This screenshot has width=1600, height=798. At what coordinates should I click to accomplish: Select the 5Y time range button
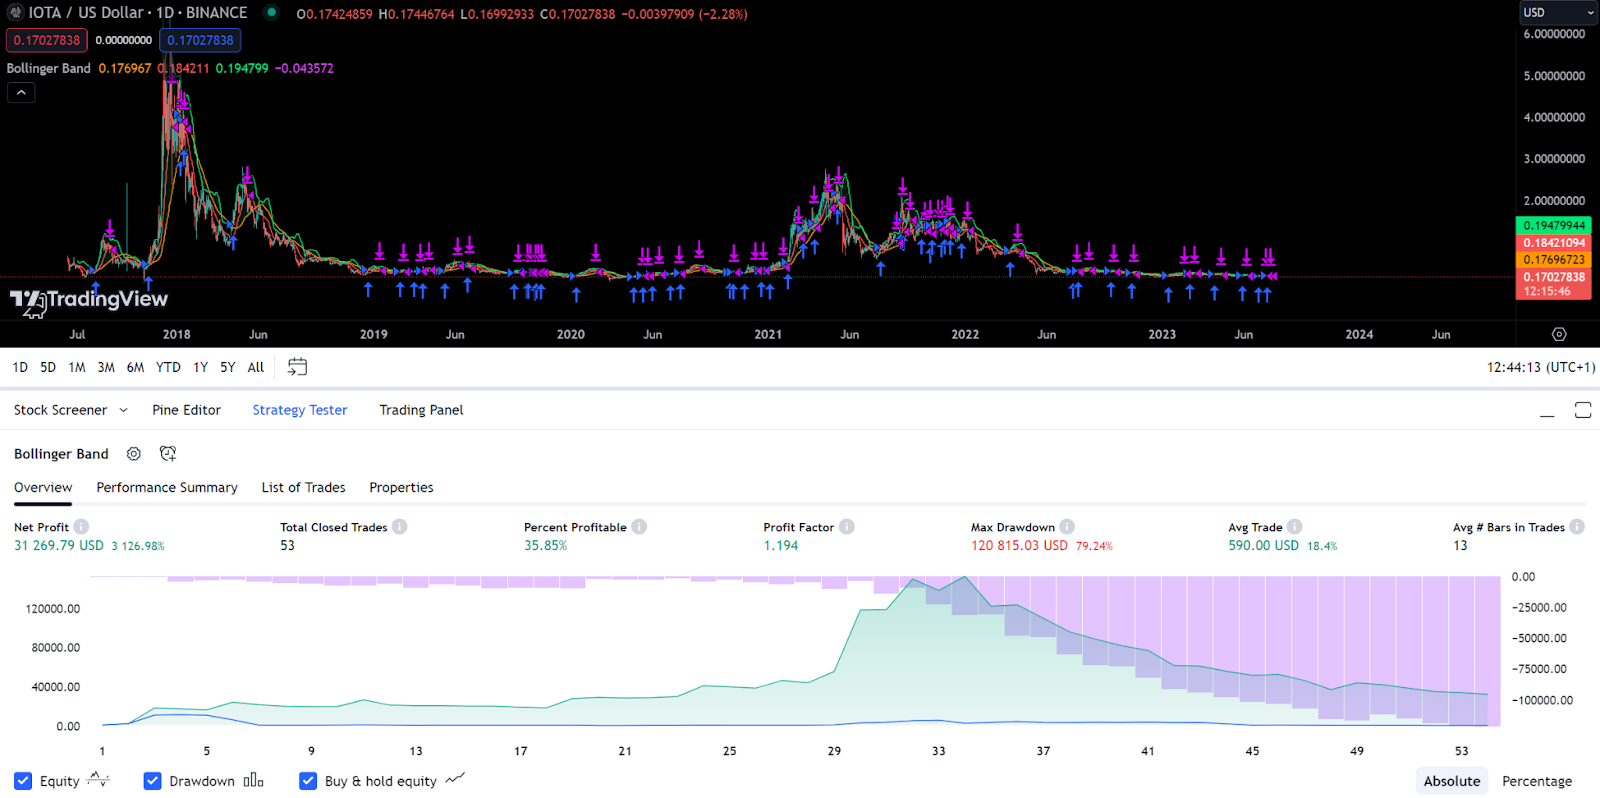click(228, 367)
